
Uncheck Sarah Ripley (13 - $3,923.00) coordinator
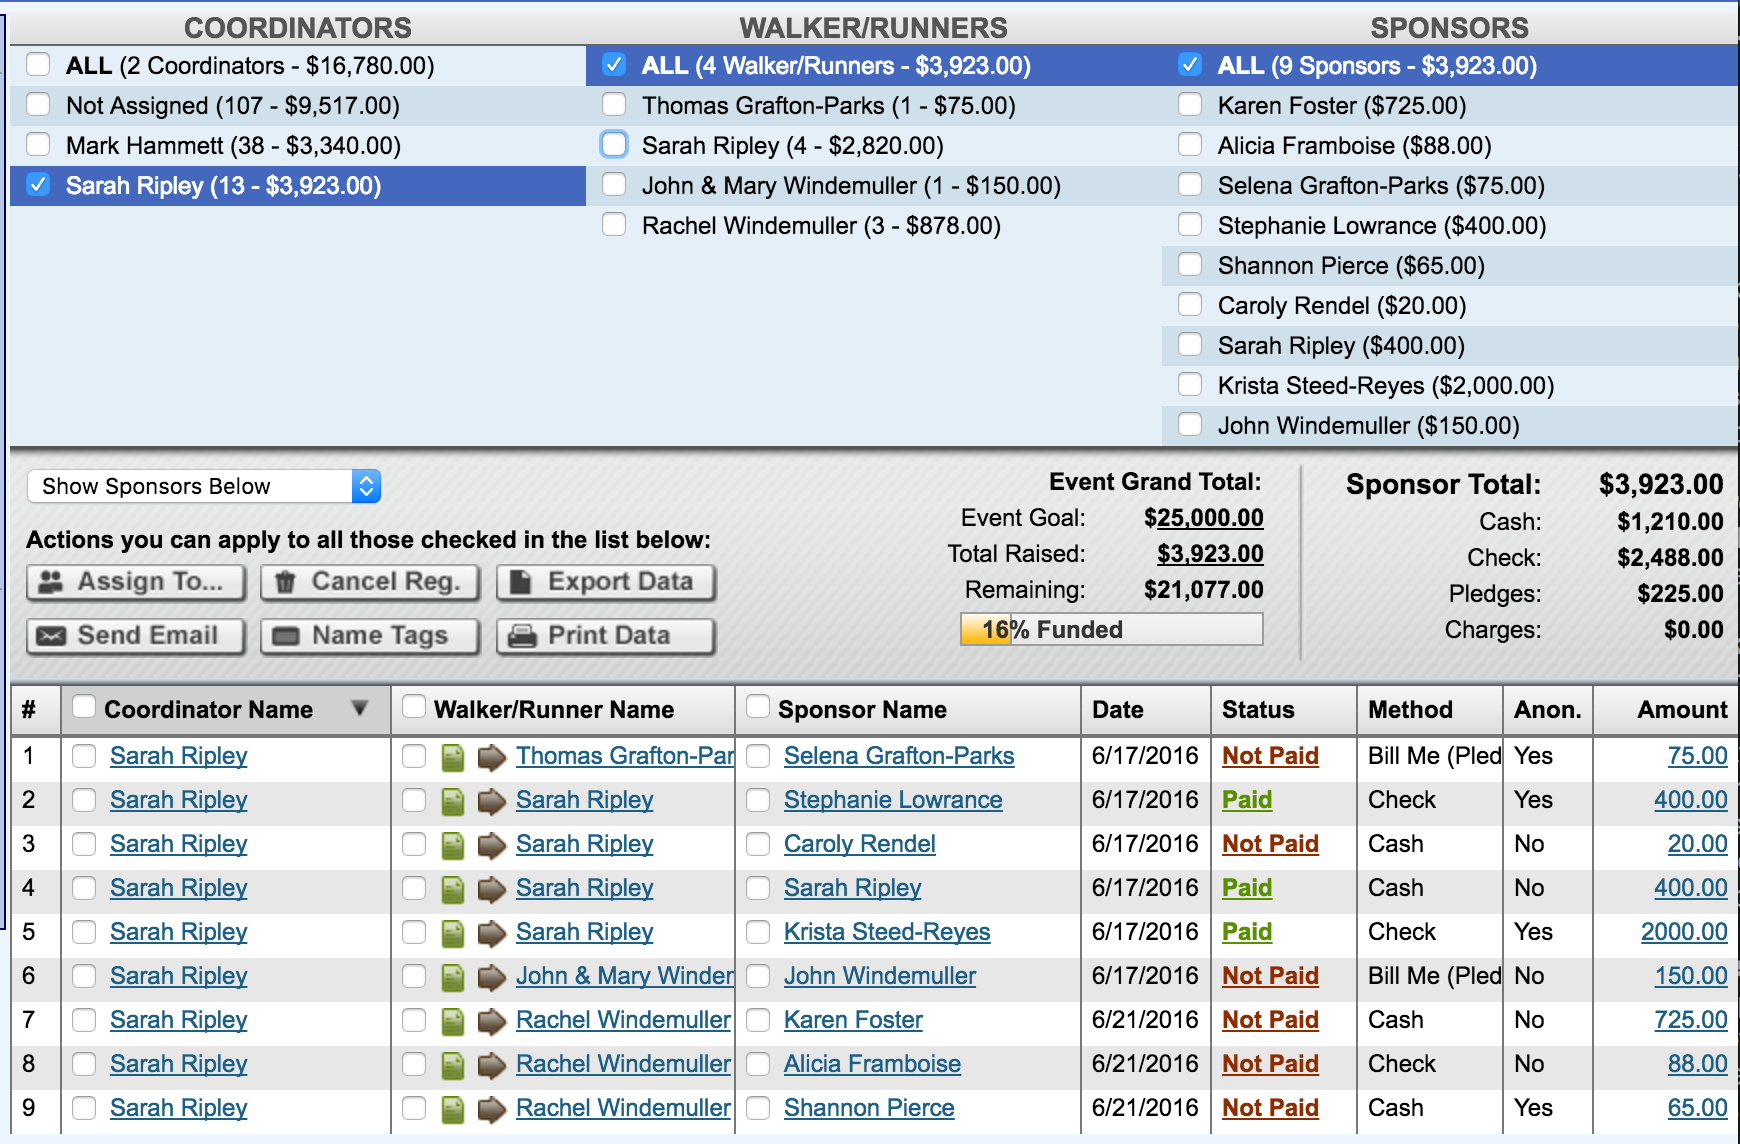38,185
